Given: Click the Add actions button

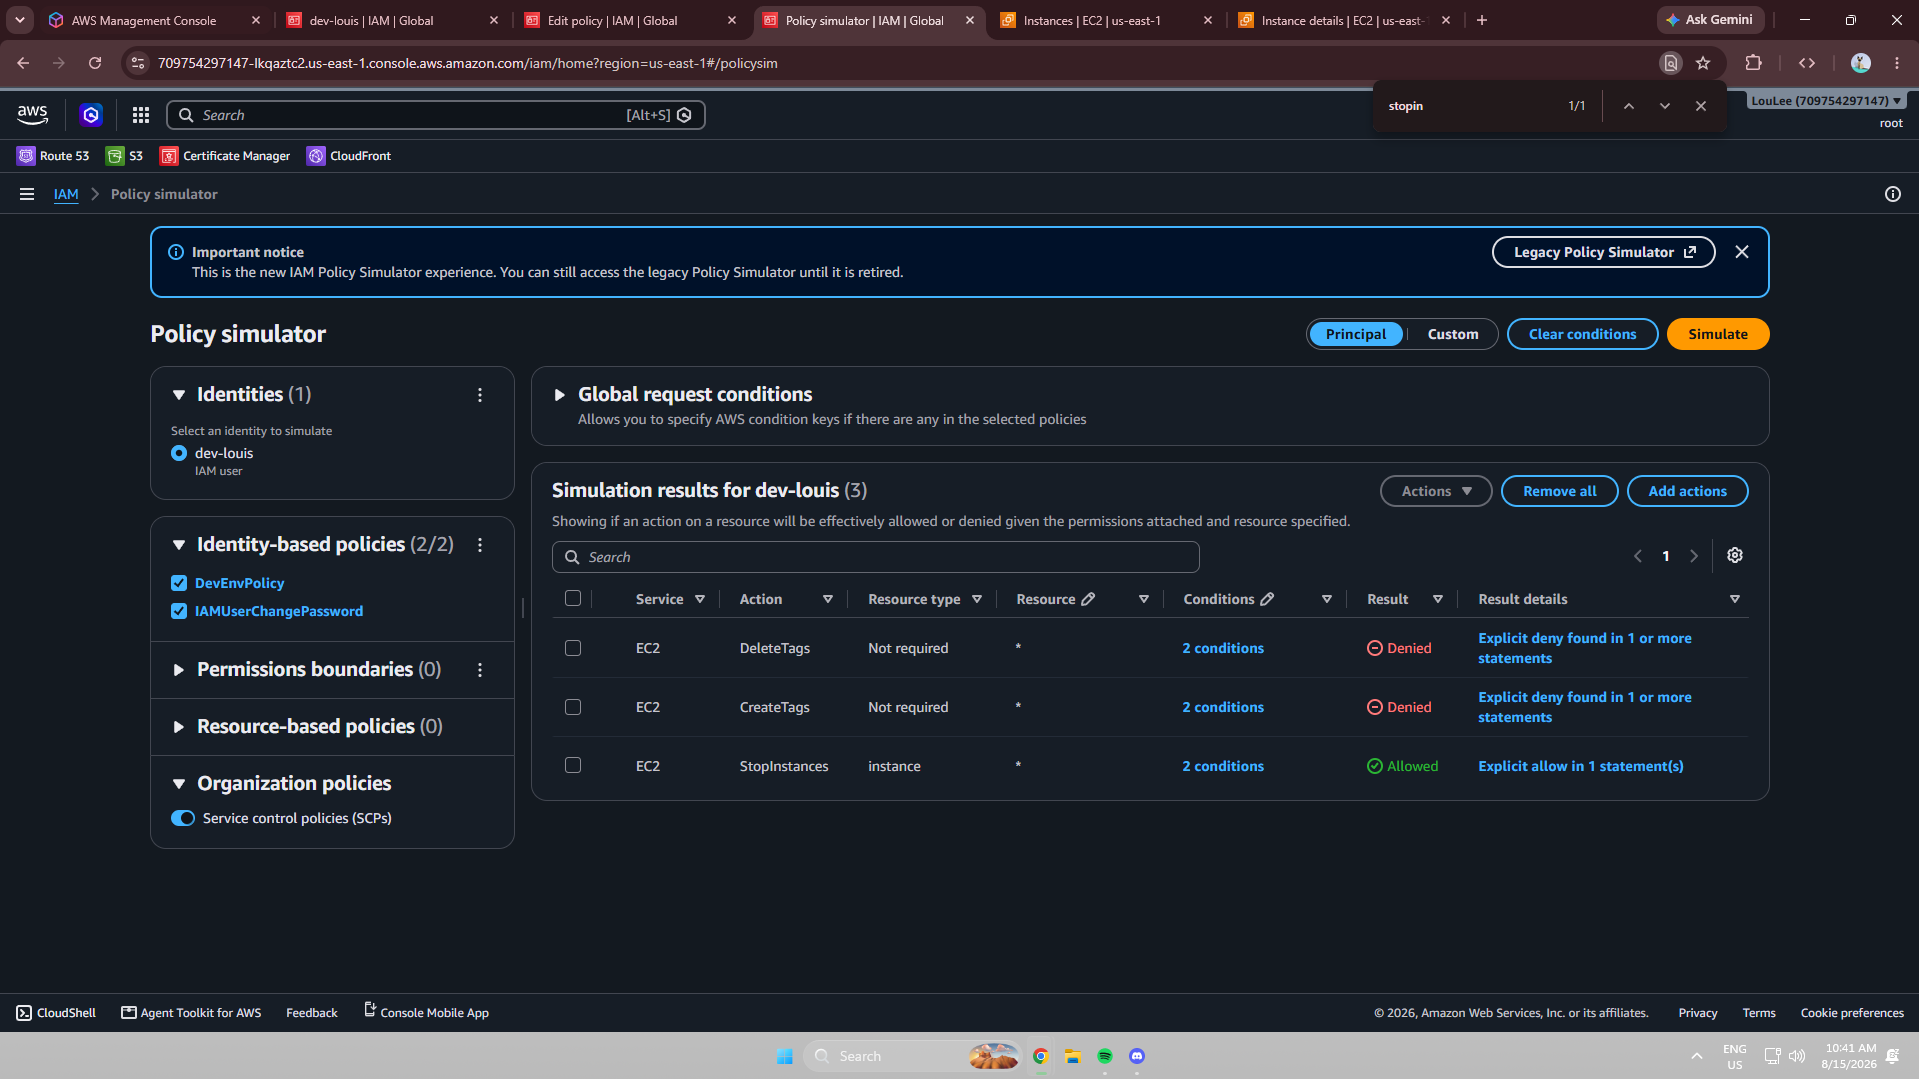Looking at the screenshot, I should pos(1687,491).
